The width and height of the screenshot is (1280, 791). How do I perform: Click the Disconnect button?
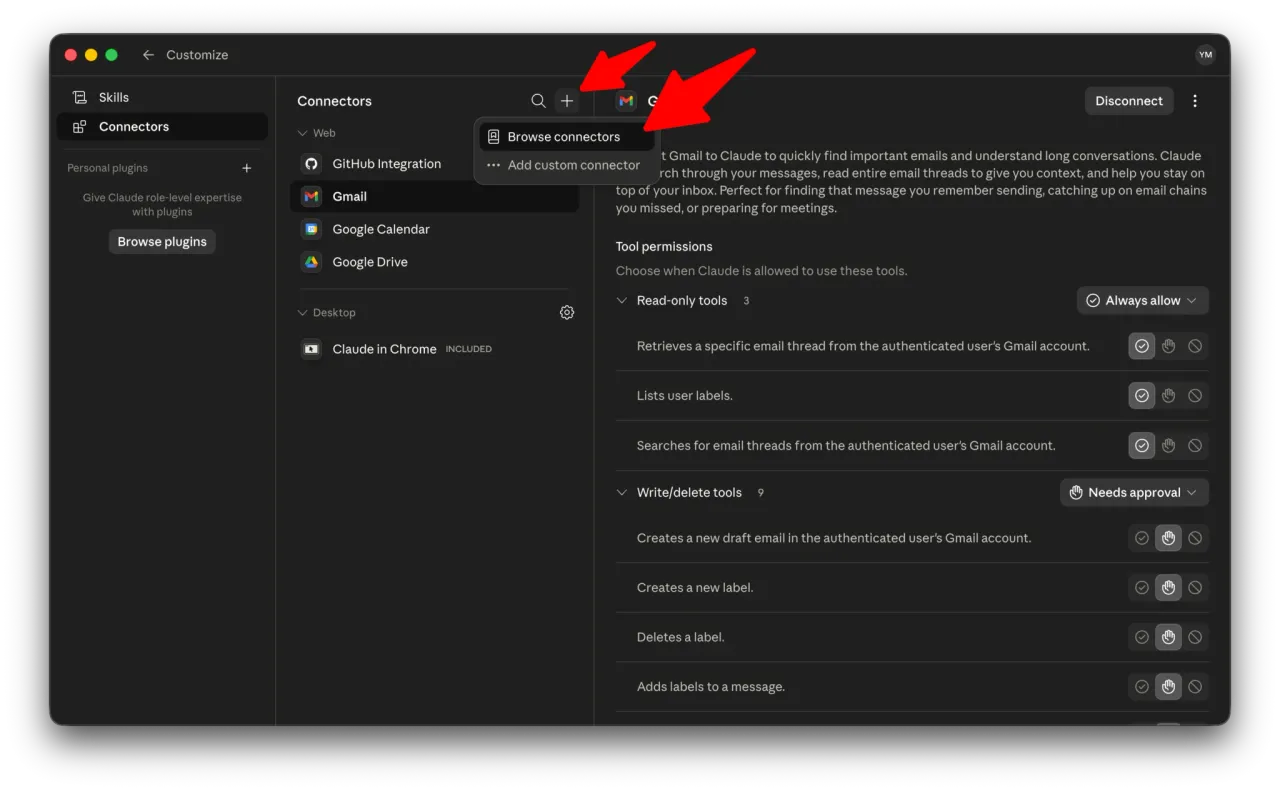[x=1129, y=101]
